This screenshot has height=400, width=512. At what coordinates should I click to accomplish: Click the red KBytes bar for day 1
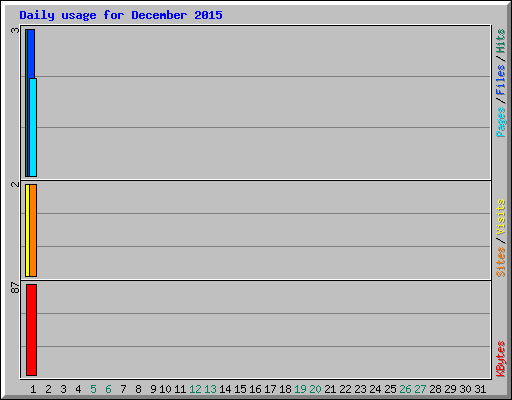[x=31, y=330]
